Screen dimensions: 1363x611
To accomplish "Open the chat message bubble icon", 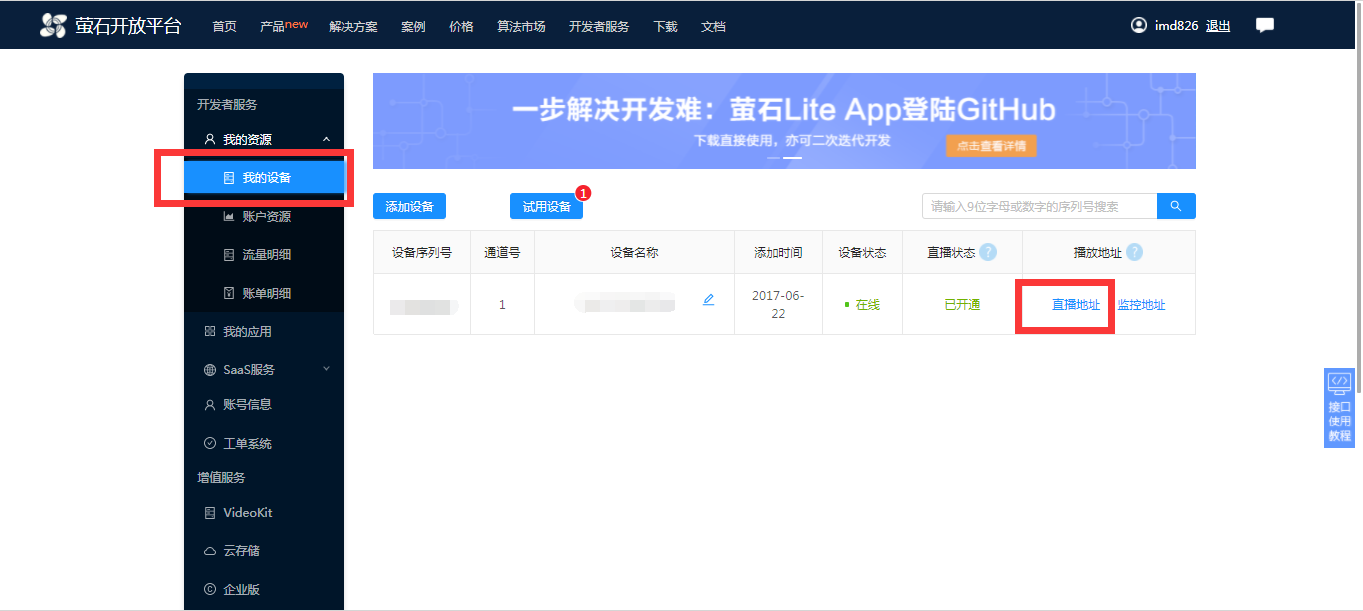I will (1265, 26).
